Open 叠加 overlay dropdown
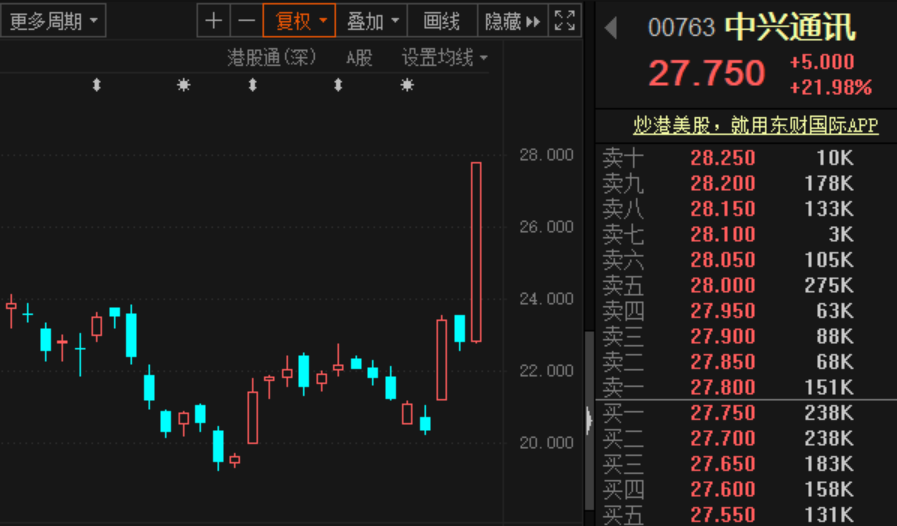 tap(372, 21)
